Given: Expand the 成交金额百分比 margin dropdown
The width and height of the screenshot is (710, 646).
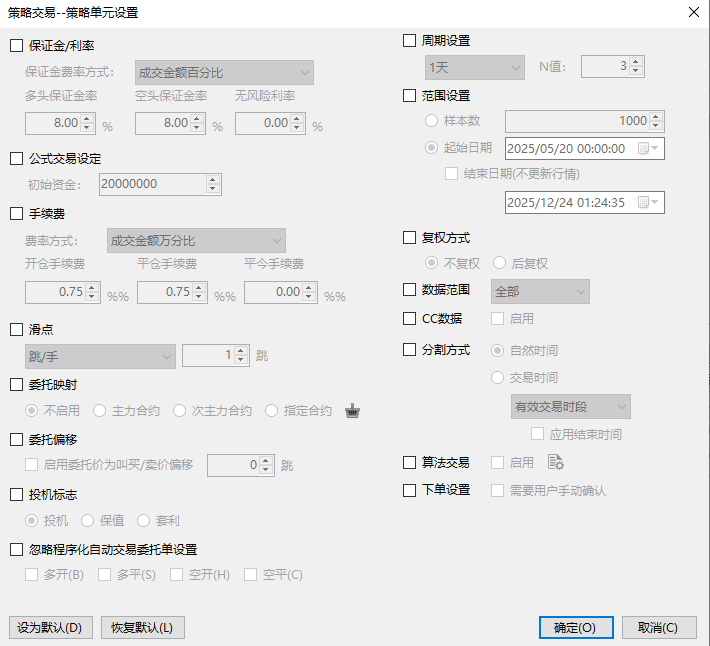Looking at the screenshot, I should point(224,73).
